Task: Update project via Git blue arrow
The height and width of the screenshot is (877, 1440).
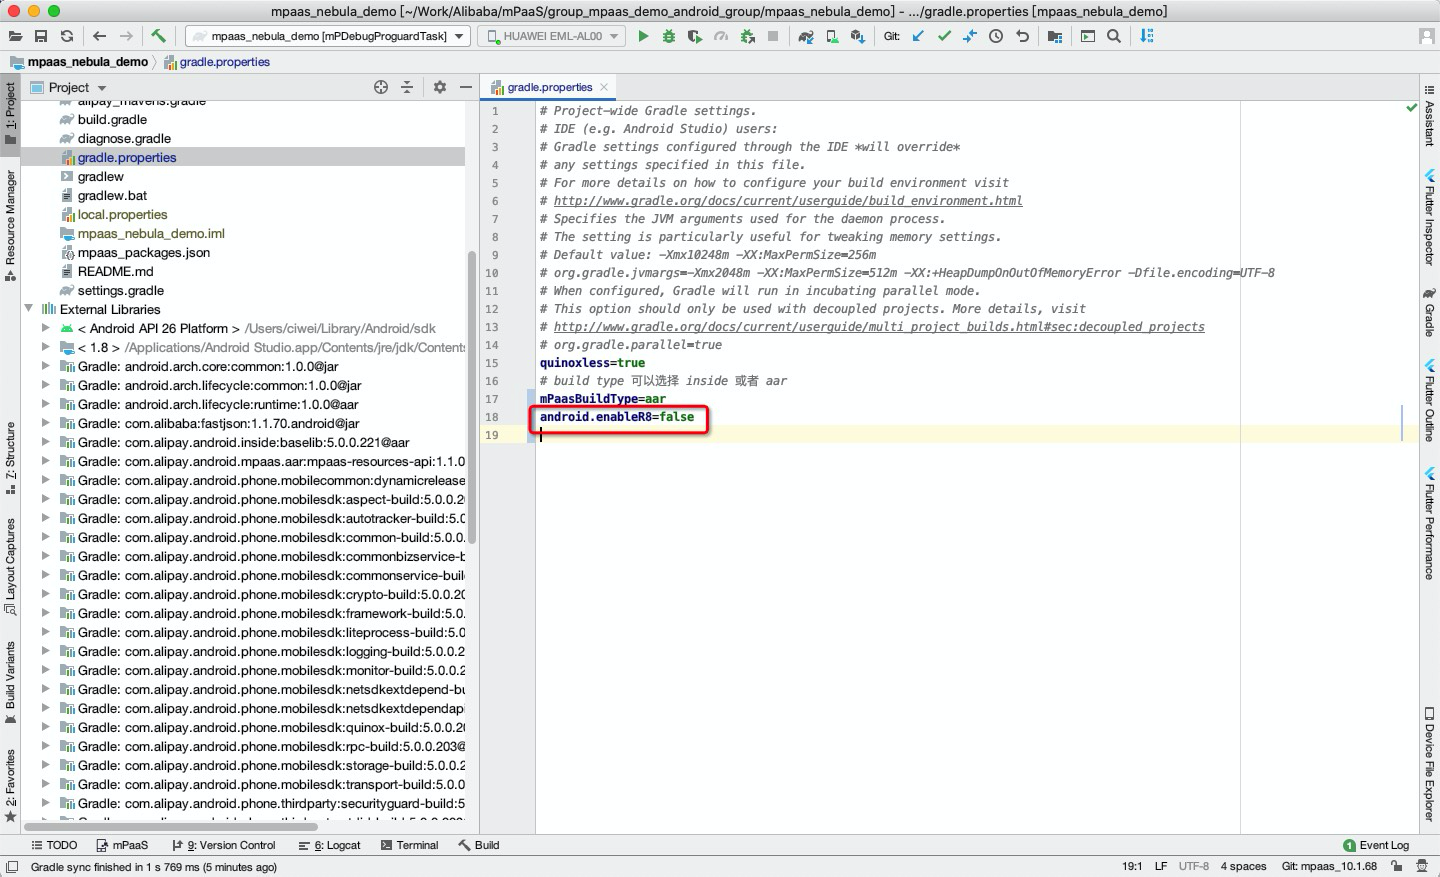Action: (918, 36)
